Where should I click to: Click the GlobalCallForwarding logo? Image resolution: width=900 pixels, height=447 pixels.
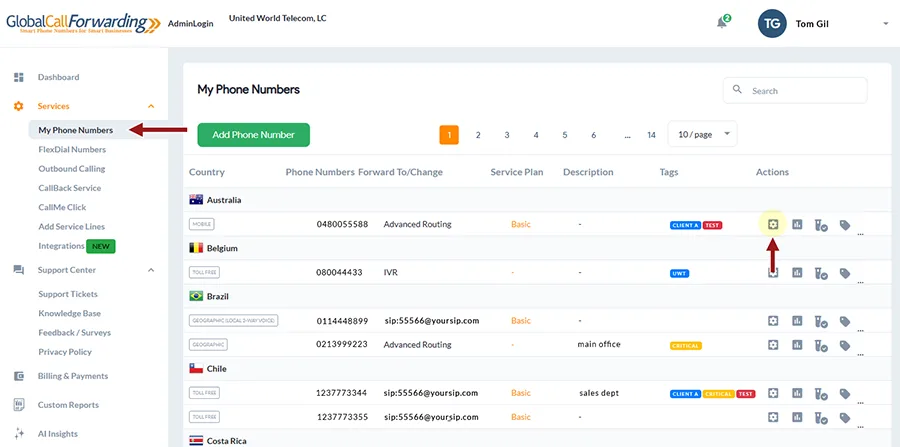pyautogui.click(x=84, y=23)
